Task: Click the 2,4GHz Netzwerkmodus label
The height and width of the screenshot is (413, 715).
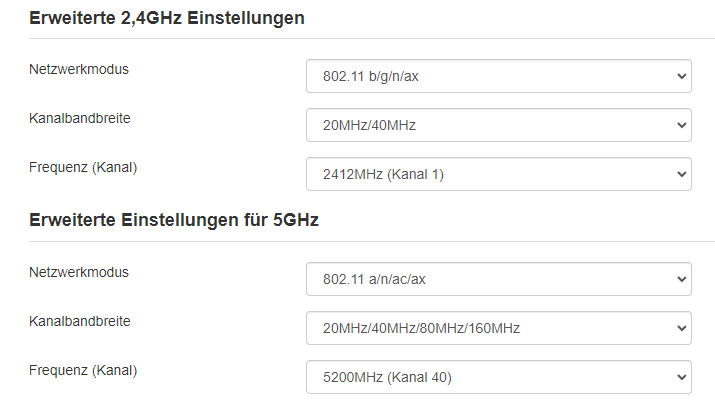Action: 79,69
